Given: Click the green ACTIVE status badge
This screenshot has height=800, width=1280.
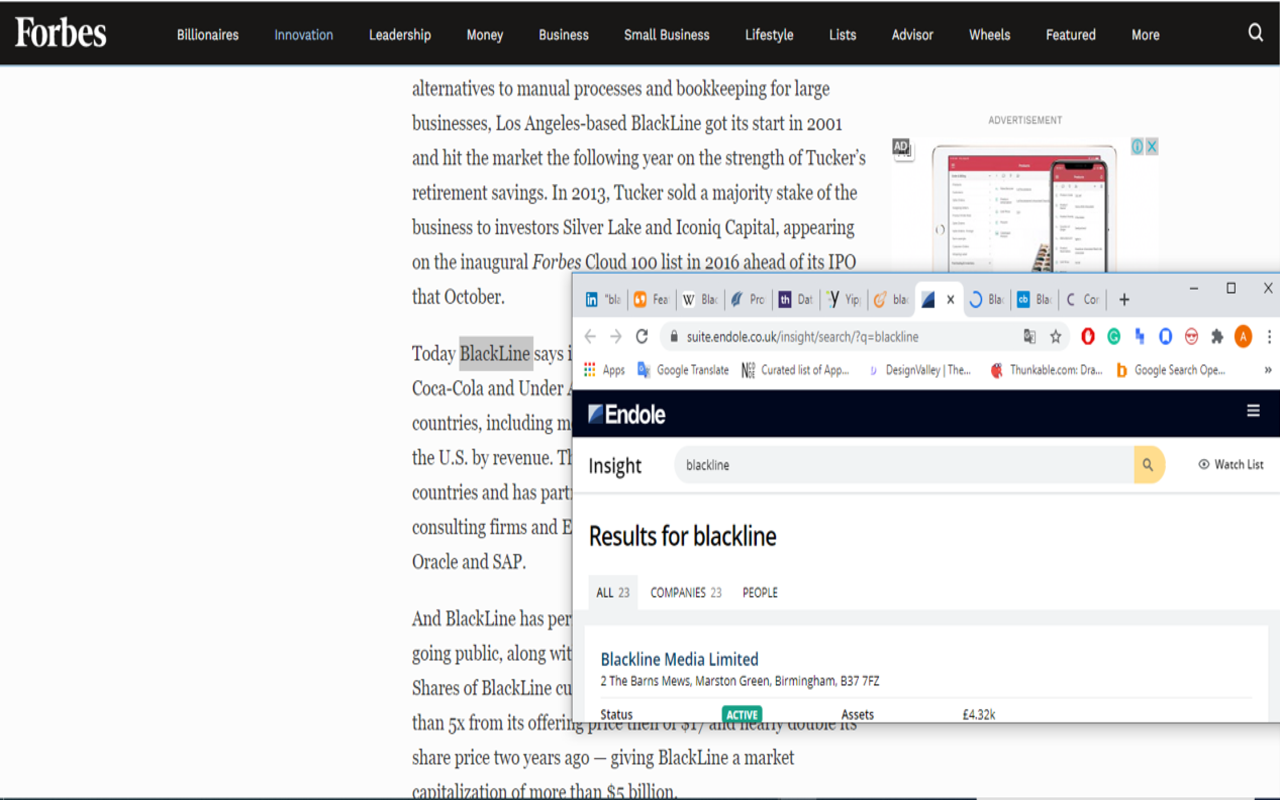Looking at the screenshot, I should [x=742, y=714].
